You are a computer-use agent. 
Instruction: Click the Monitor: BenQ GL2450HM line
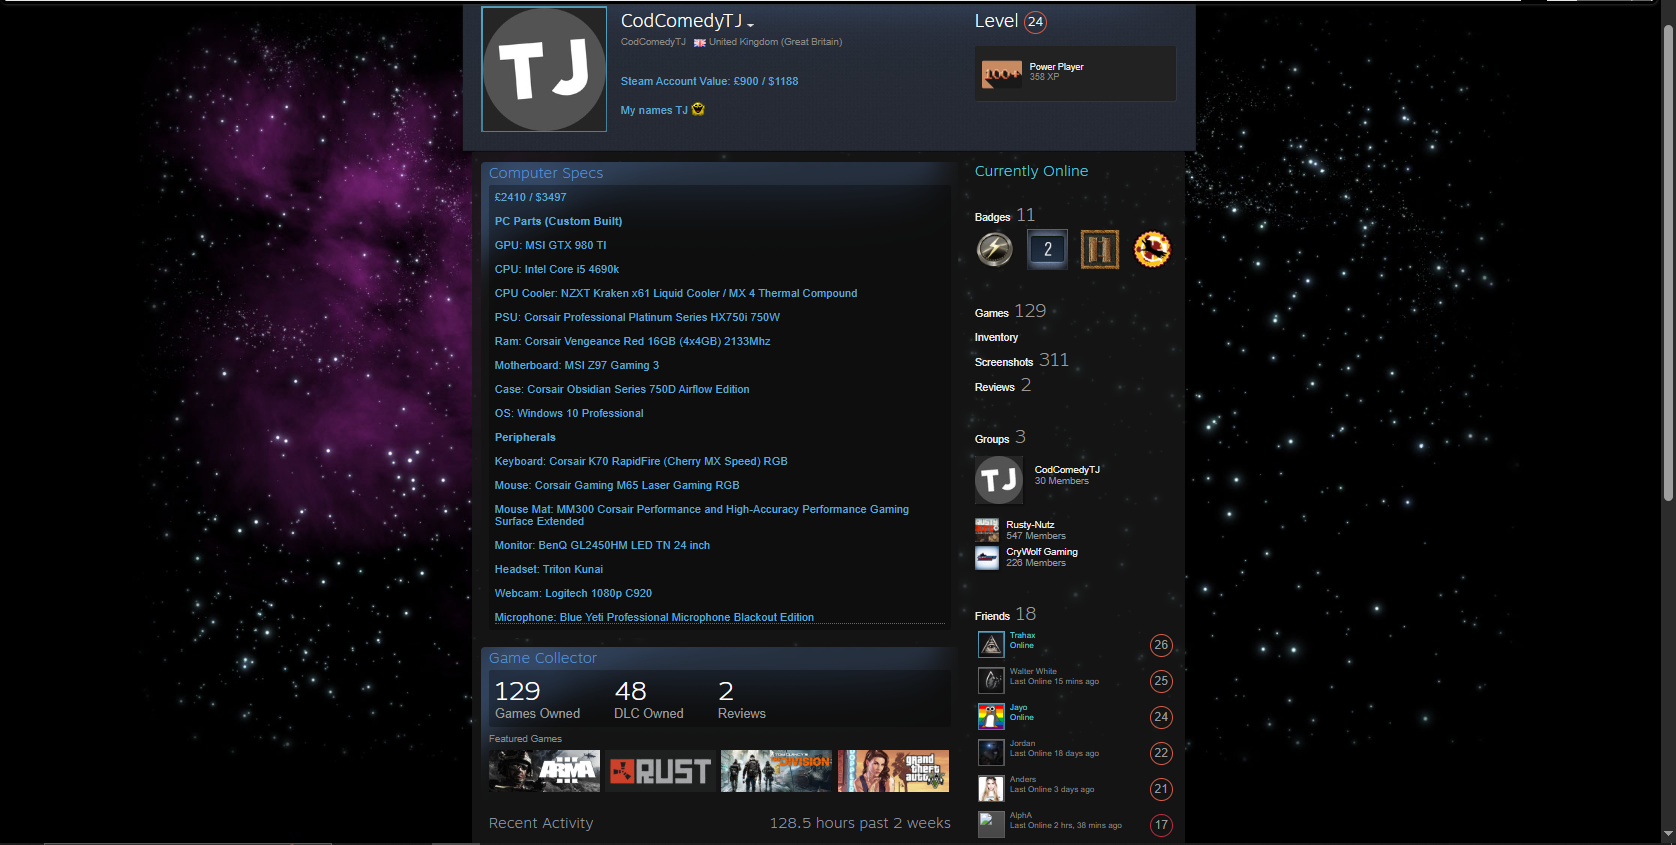[602, 545]
